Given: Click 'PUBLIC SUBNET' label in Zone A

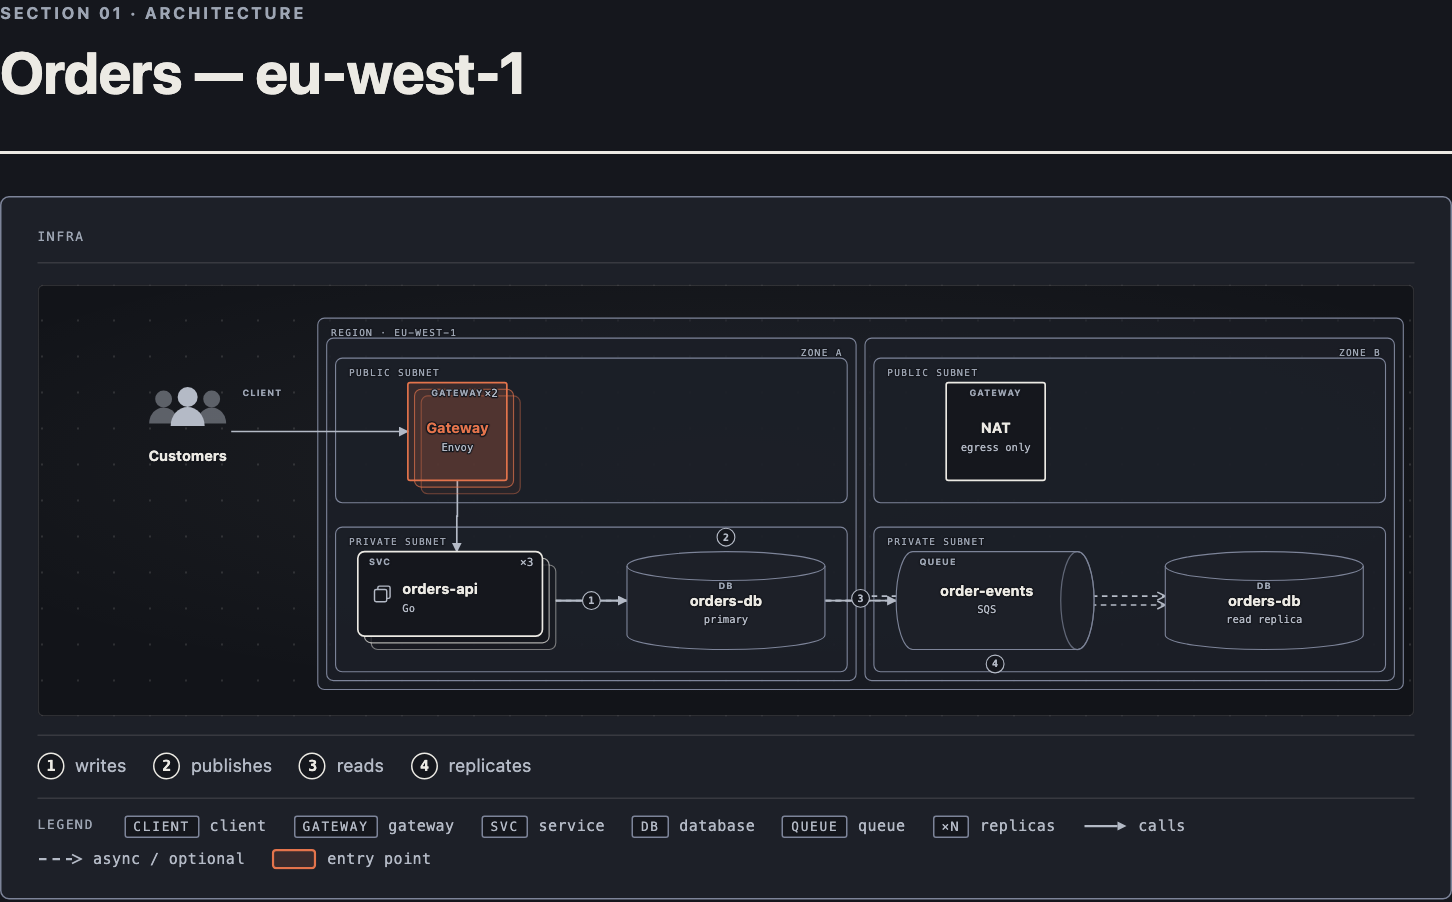Looking at the screenshot, I should pos(394,373).
